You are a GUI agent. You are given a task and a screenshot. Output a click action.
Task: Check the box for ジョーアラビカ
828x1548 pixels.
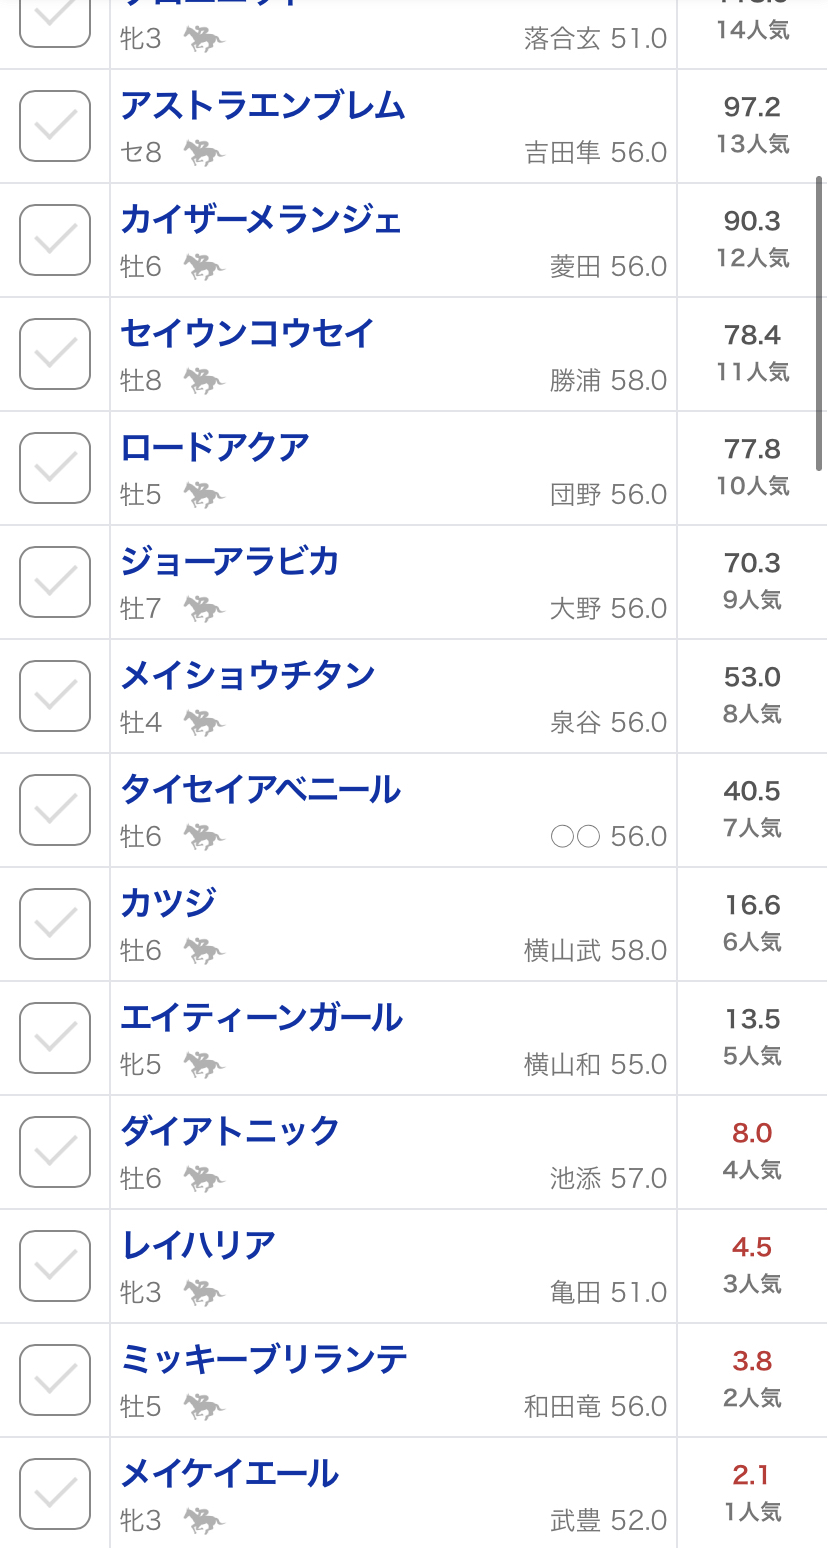(x=55, y=582)
